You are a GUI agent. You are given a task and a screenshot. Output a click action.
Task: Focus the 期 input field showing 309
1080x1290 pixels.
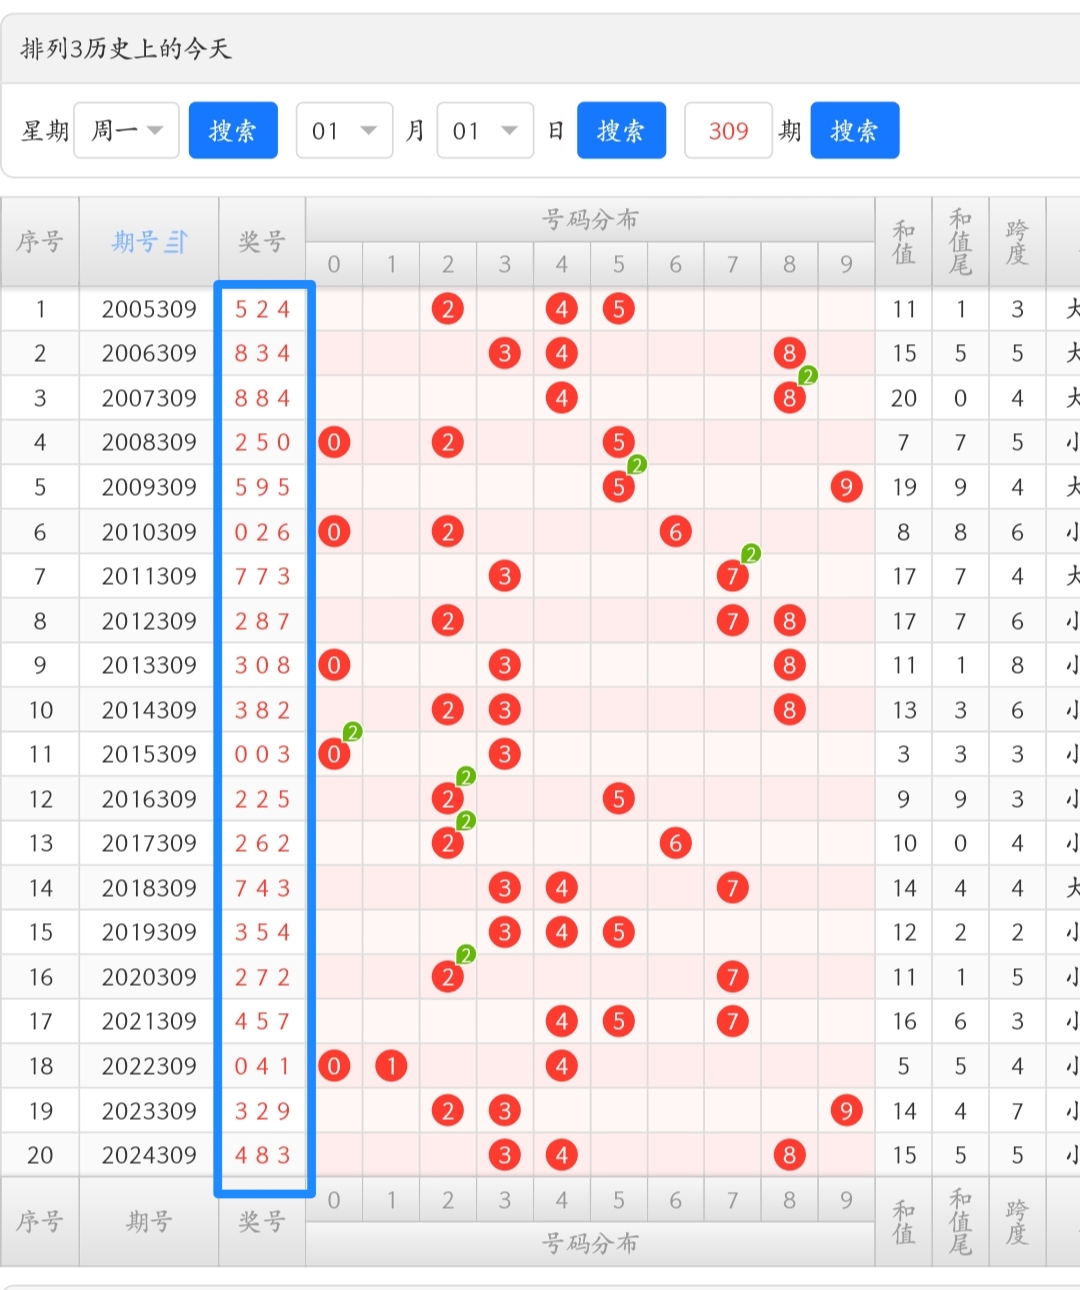tap(728, 130)
